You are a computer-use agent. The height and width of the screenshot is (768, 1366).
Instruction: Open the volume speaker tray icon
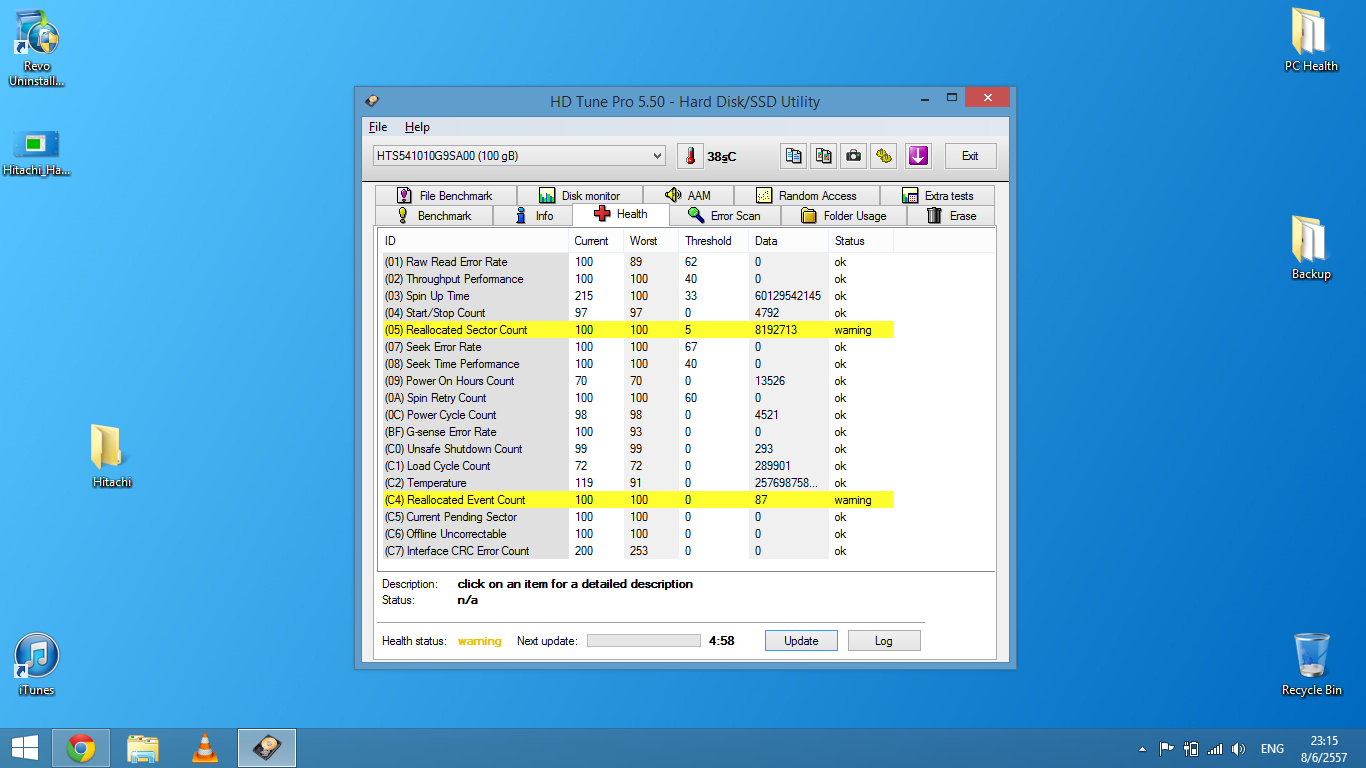(1239, 749)
